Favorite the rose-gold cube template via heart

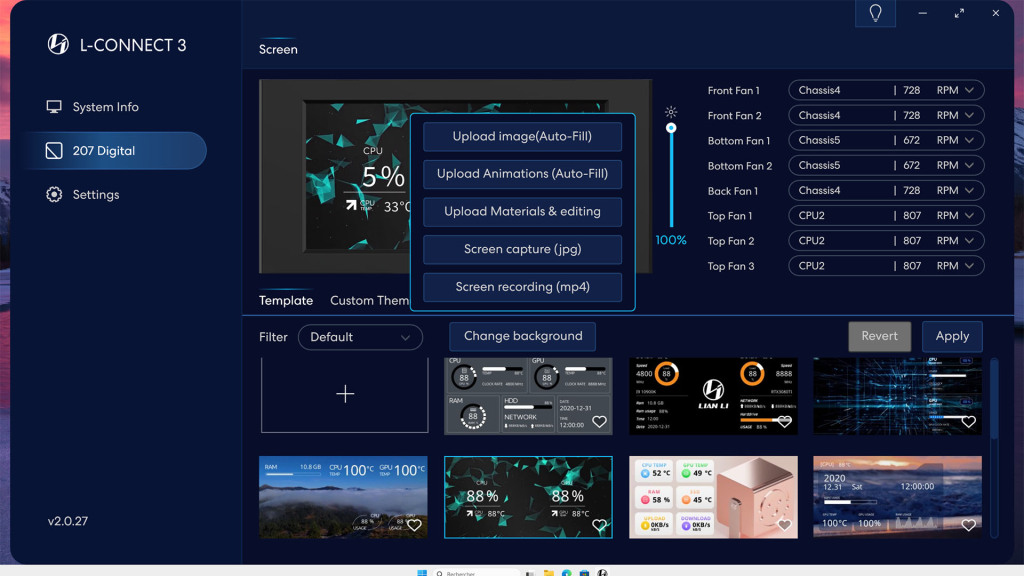tap(784, 525)
